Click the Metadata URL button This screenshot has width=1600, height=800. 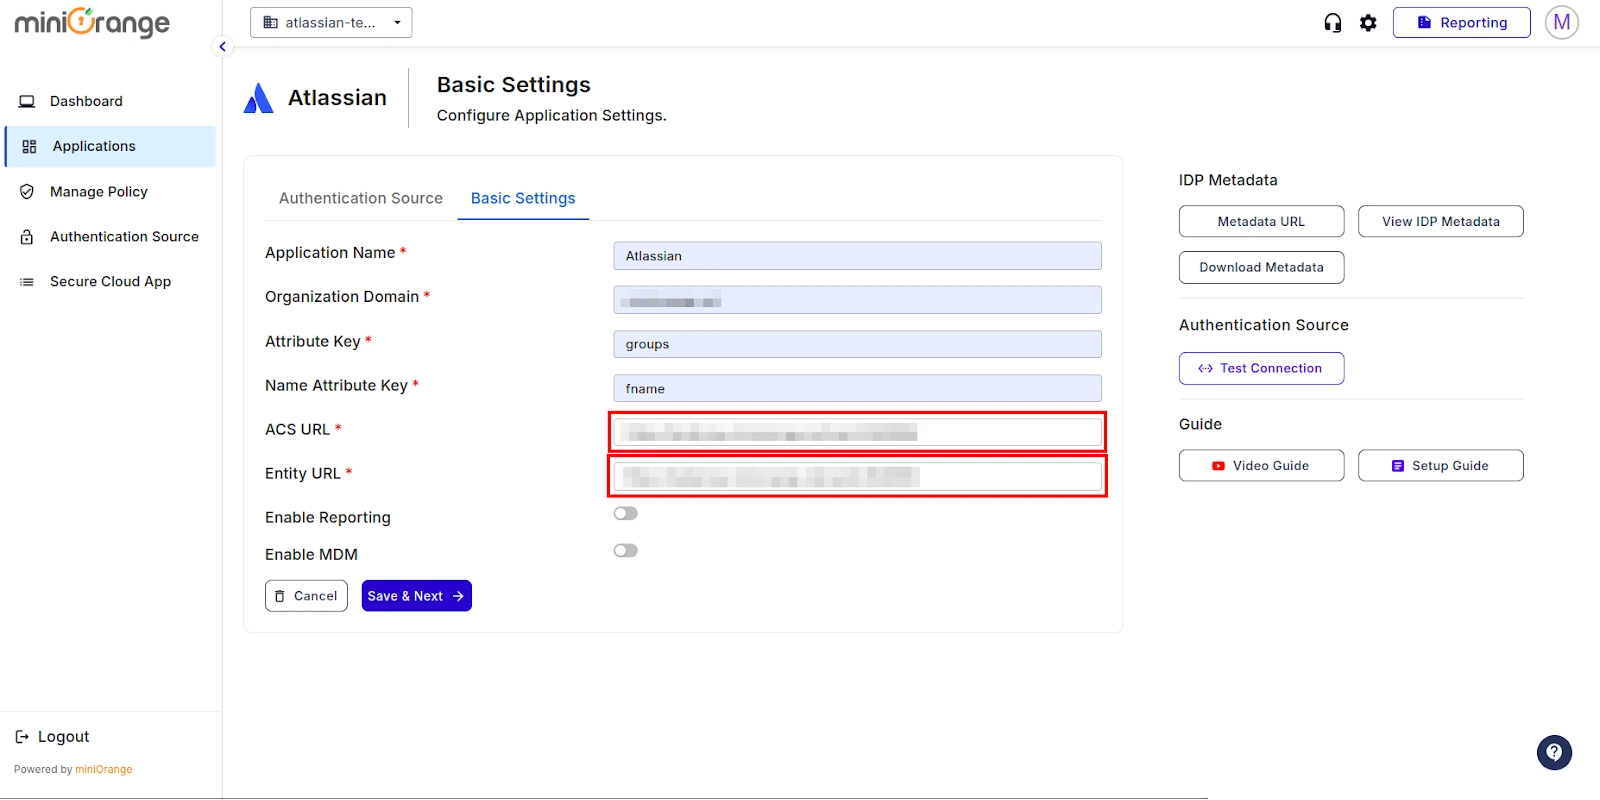coord(1261,221)
